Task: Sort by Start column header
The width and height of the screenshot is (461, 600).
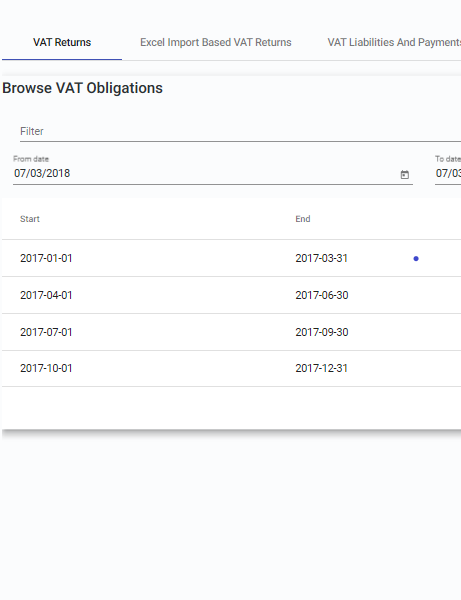Action: (x=30, y=219)
